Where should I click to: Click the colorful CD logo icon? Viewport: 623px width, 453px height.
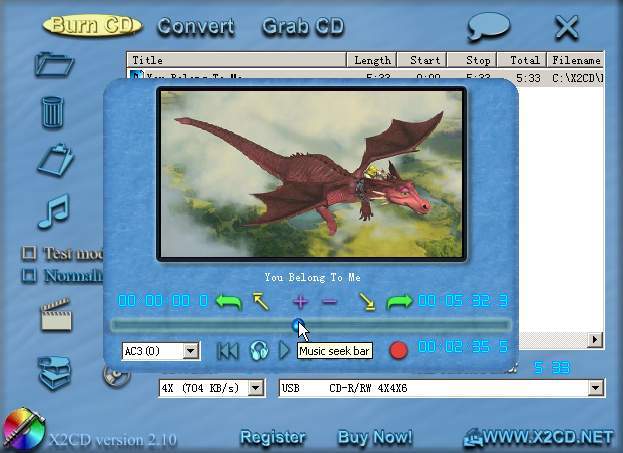[24, 430]
